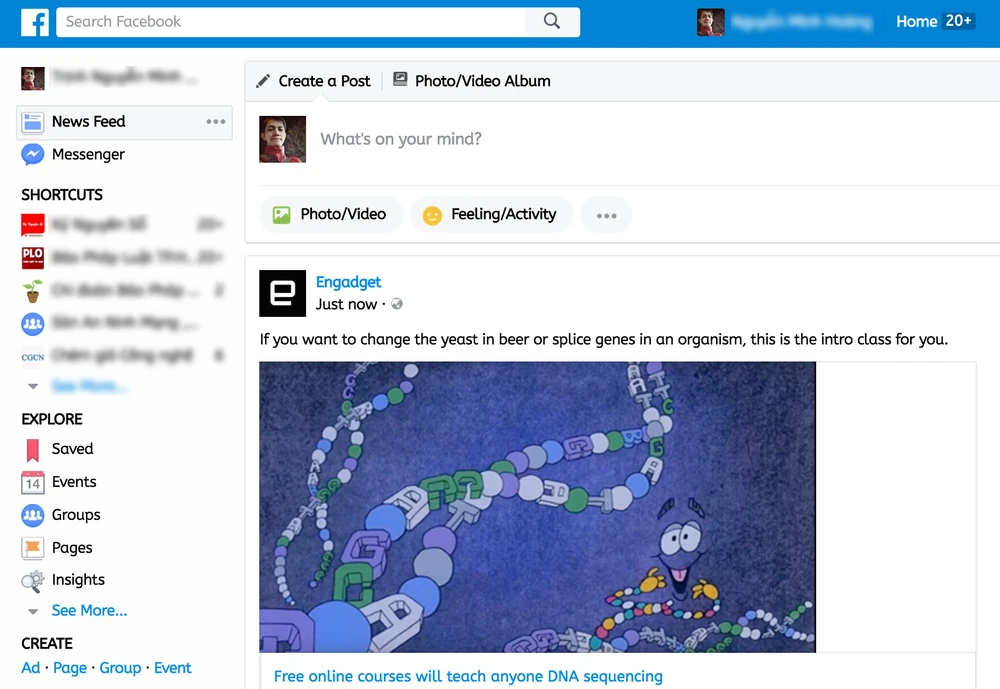
Task: Click the Facebook logo icon
Action: [35, 22]
